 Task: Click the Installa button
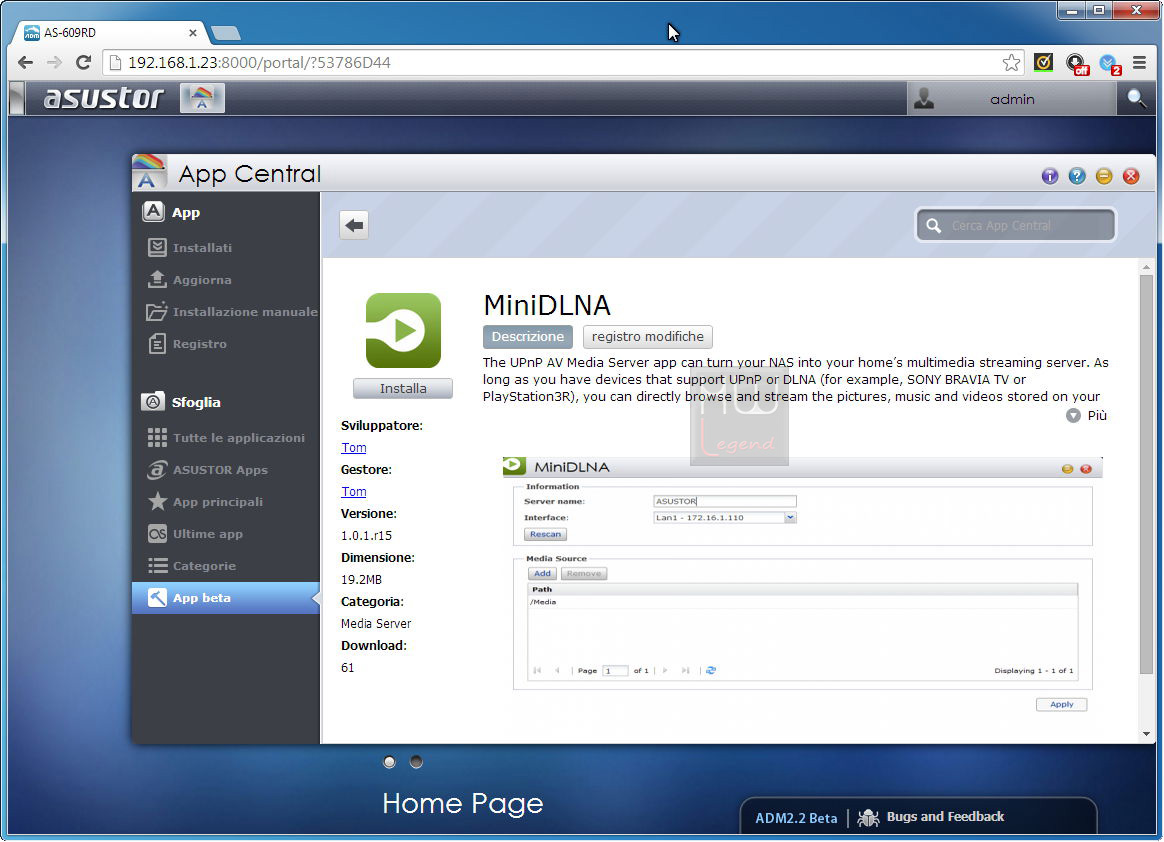point(403,388)
